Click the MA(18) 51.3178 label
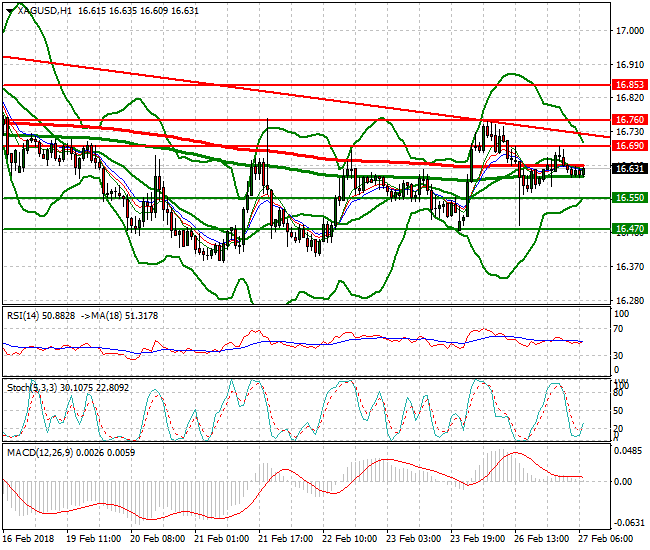The height and width of the screenshot is (550, 650). coord(125,316)
